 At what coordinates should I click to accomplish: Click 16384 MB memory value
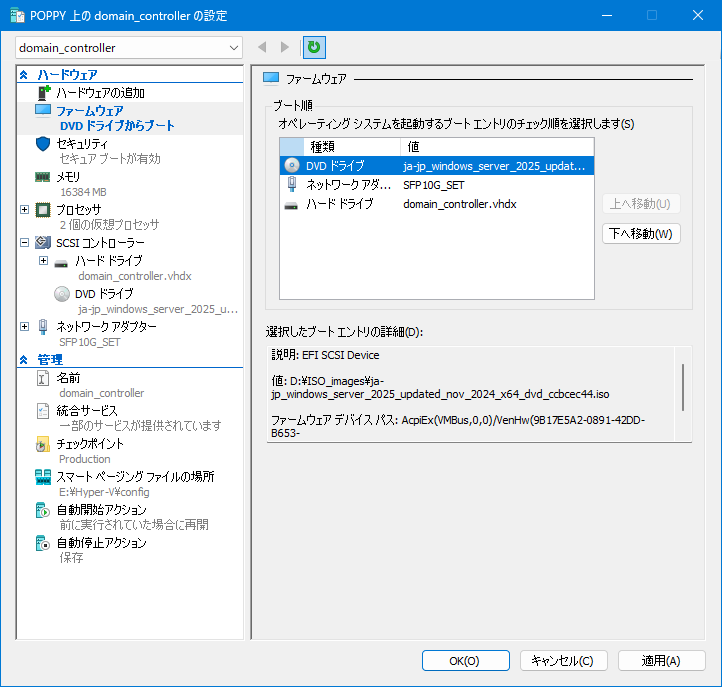[x=83, y=192]
